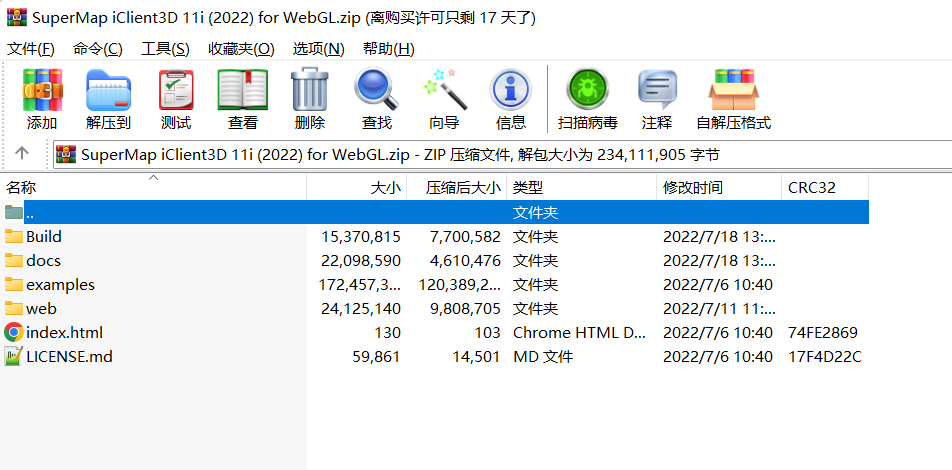Show archive 信息 (Info) icon
The height and width of the screenshot is (470, 952).
[510, 89]
